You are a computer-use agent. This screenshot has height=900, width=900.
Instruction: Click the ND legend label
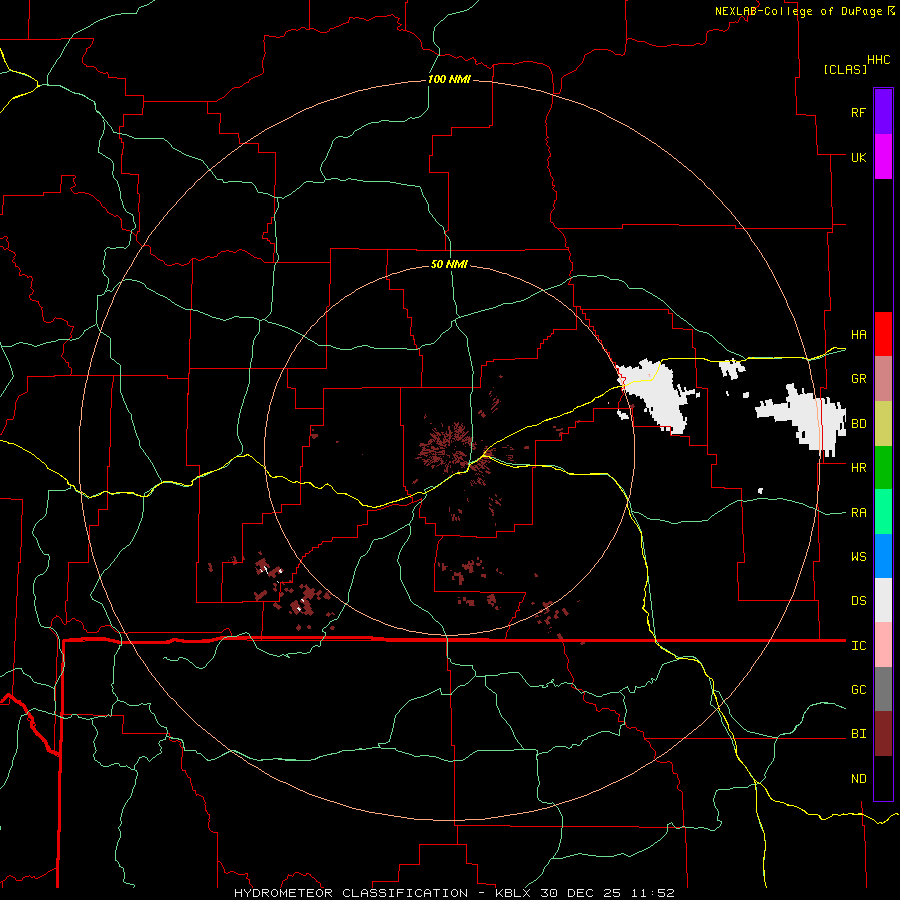point(859,779)
